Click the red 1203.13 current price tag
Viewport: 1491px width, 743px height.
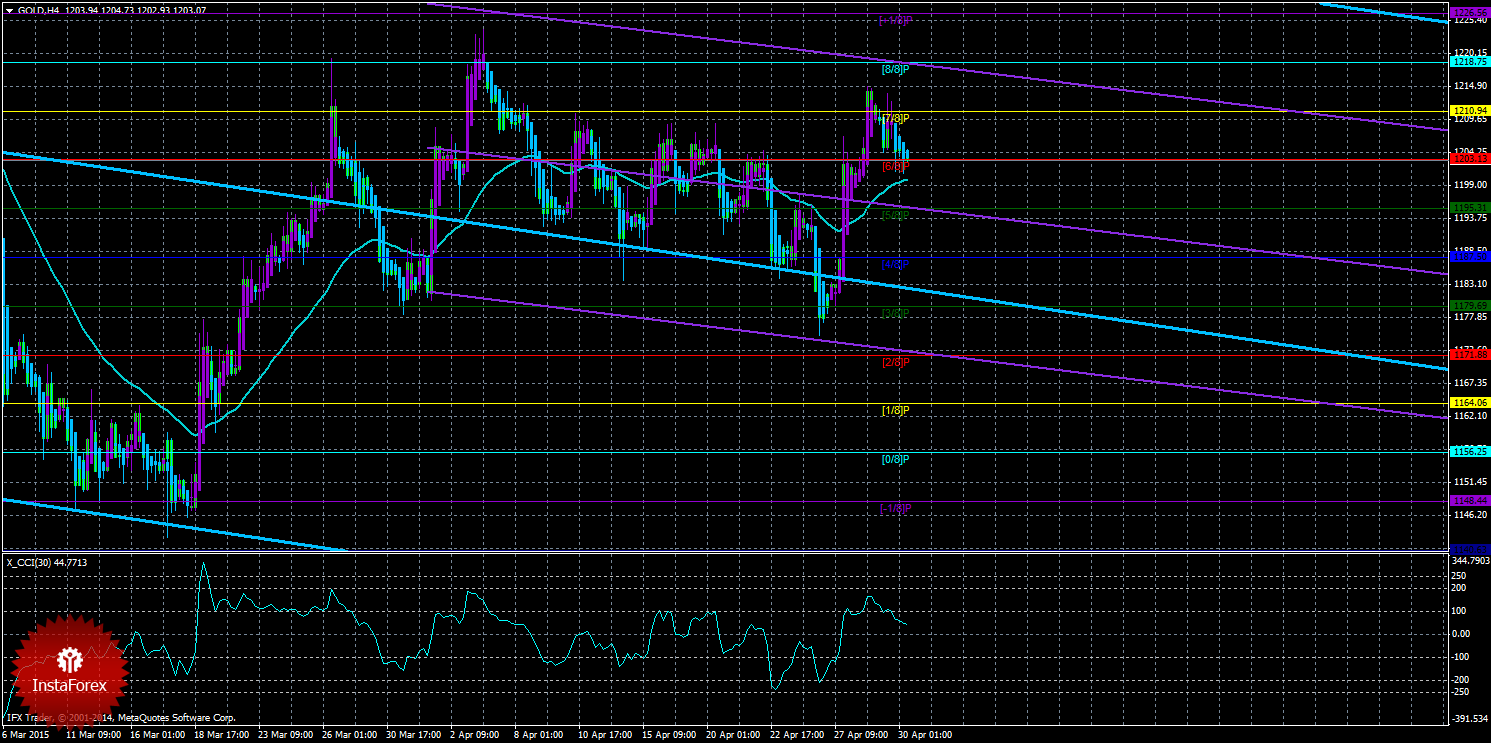pos(1470,159)
